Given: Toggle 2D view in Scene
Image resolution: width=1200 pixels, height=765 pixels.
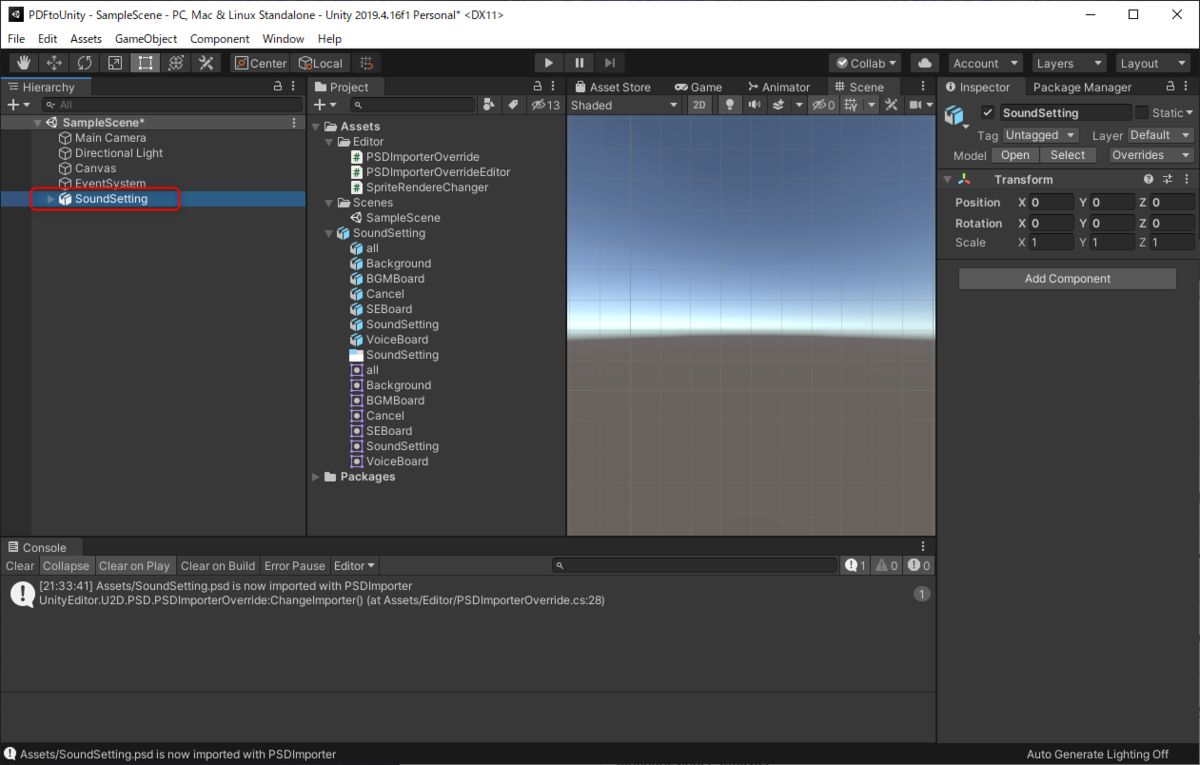Looking at the screenshot, I should point(700,105).
